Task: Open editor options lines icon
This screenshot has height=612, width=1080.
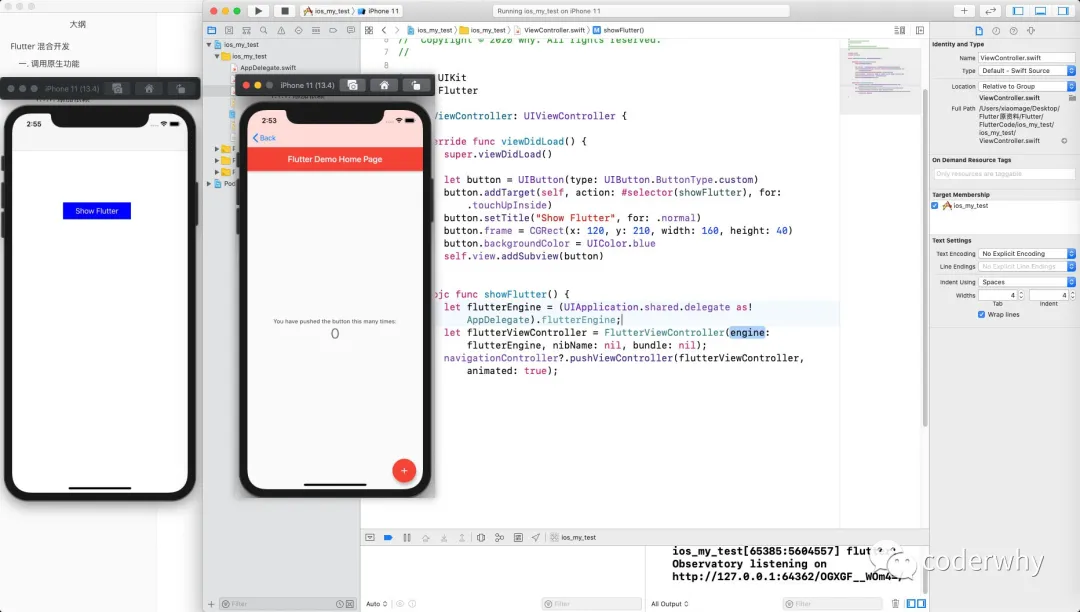Action: (900, 30)
